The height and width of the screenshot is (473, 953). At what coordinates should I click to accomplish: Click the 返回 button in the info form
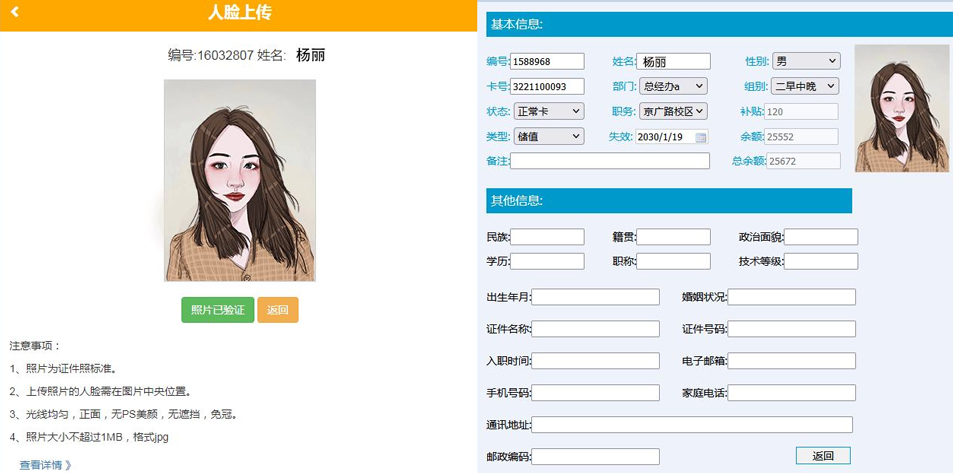[823, 456]
